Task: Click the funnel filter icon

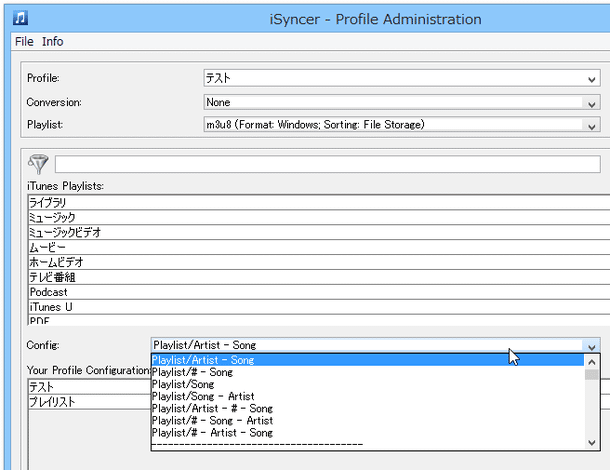Action: (38, 164)
